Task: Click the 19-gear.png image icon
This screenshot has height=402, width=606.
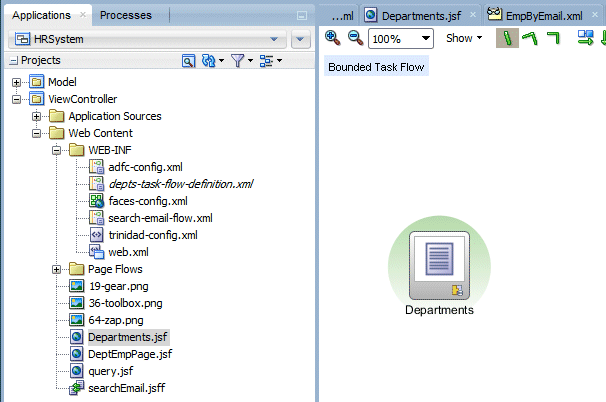Action: point(77,286)
